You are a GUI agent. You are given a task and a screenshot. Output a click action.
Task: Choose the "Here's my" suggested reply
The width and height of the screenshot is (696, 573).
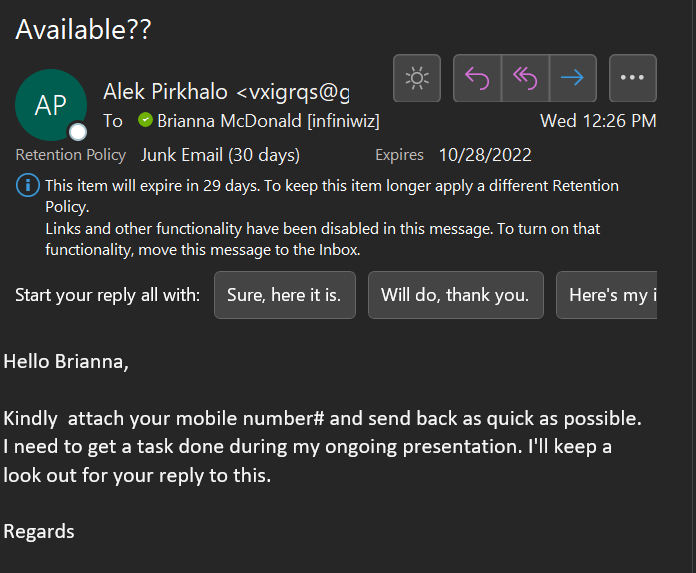tap(606, 295)
